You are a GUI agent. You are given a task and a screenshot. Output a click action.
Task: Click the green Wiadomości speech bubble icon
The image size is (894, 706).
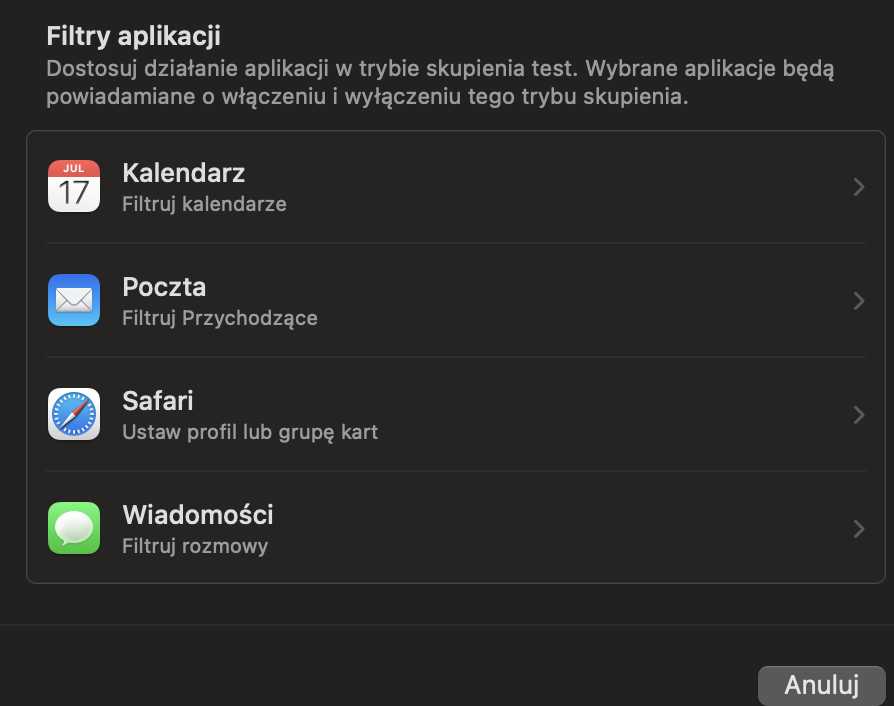coord(74,528)
